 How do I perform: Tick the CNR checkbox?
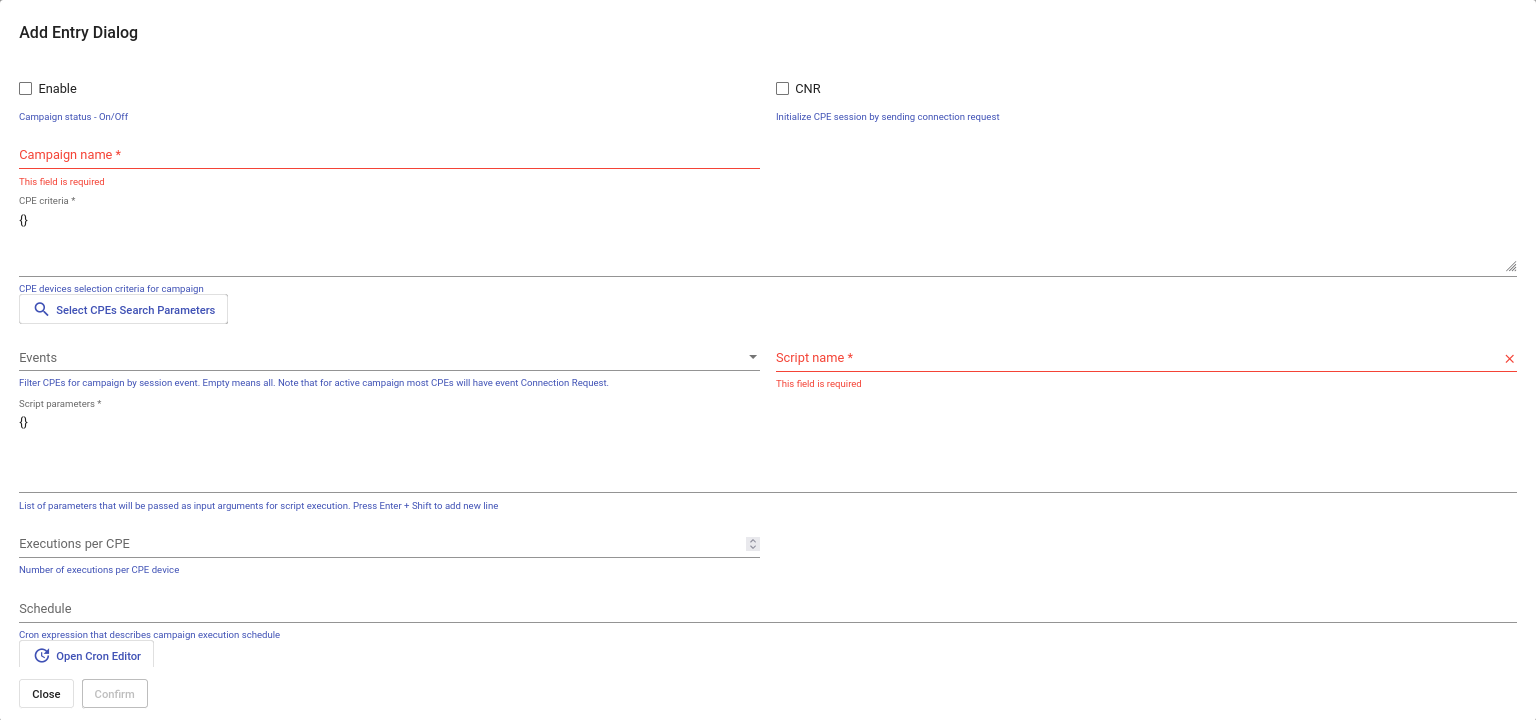point(783,89)
